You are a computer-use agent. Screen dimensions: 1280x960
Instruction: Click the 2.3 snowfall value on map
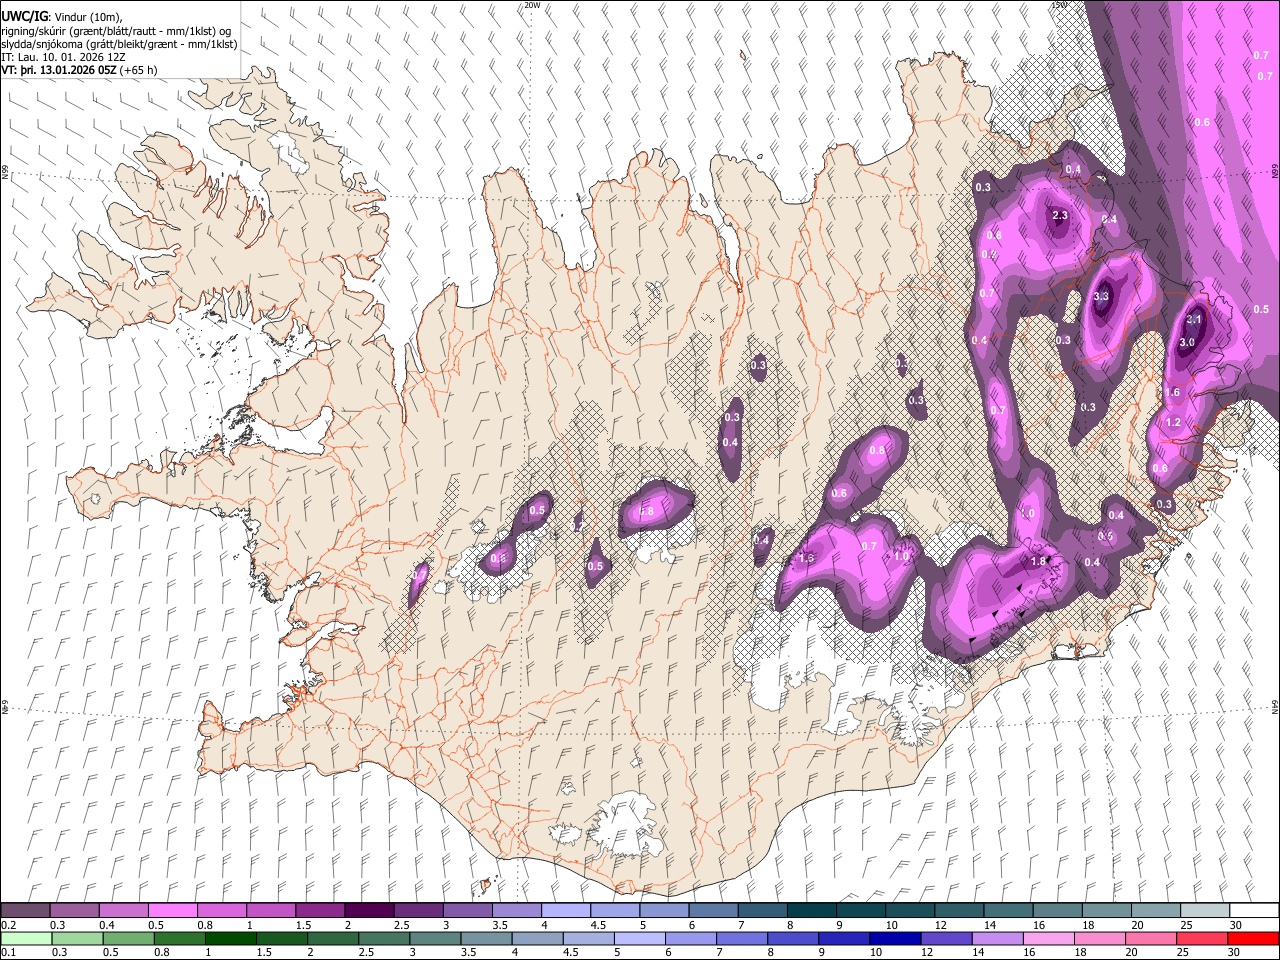[1060, 216]
